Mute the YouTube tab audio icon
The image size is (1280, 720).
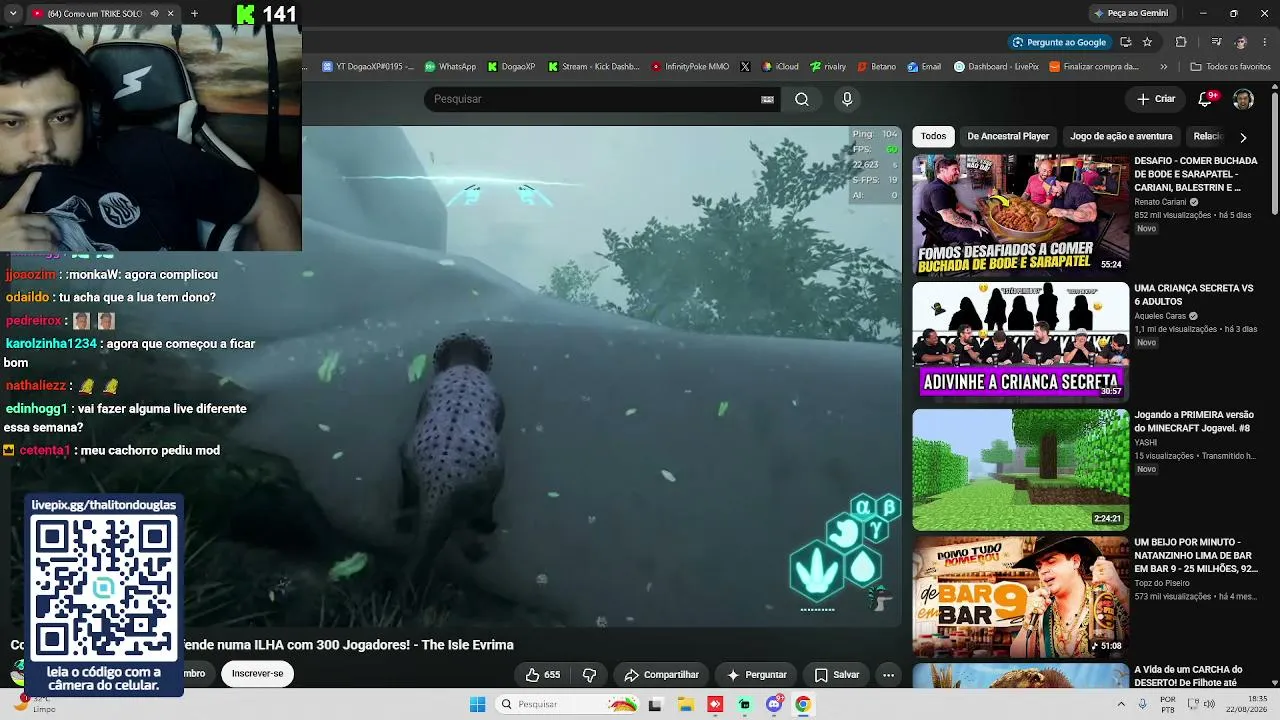point(154,14)
